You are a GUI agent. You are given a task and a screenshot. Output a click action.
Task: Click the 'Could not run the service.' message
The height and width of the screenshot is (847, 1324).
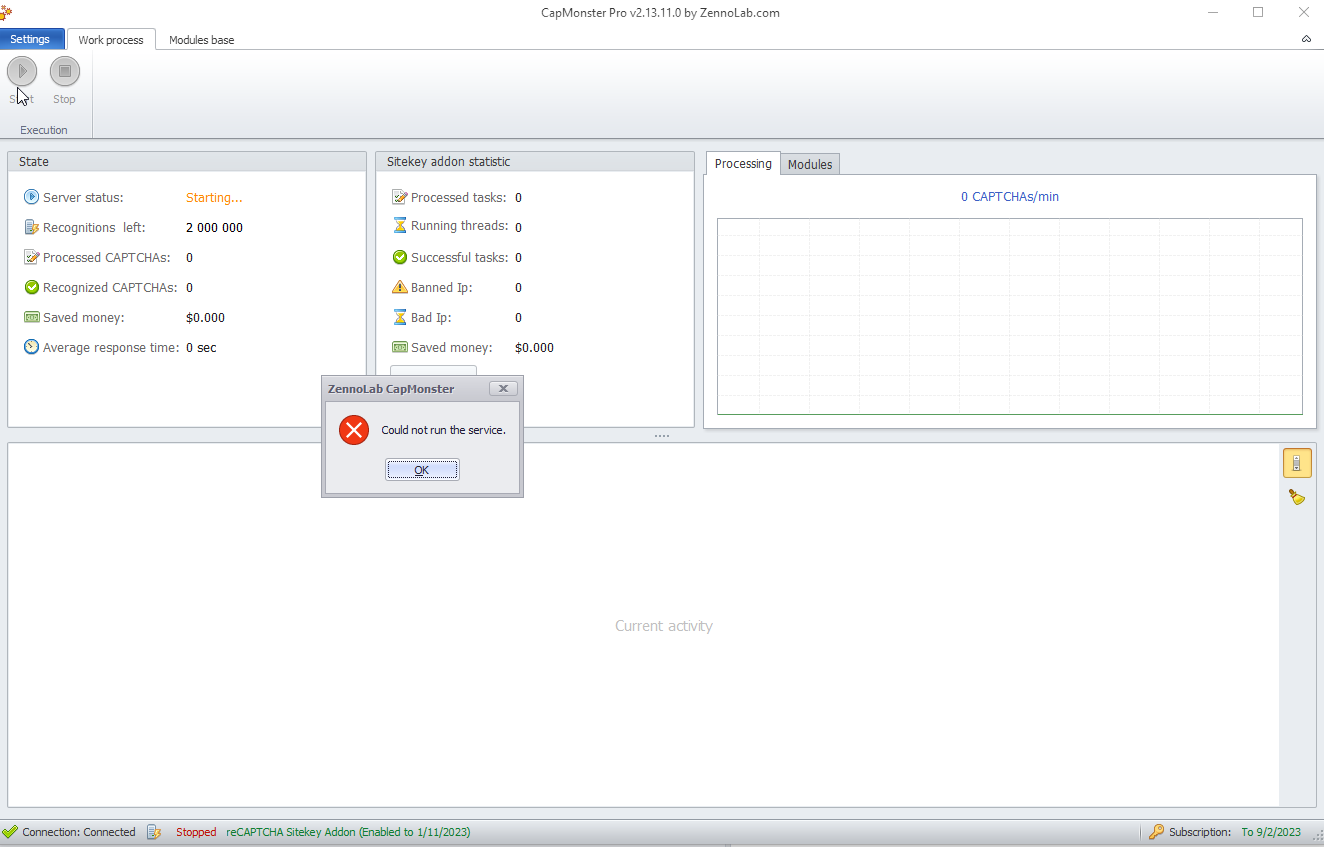(x=443, y=430)
